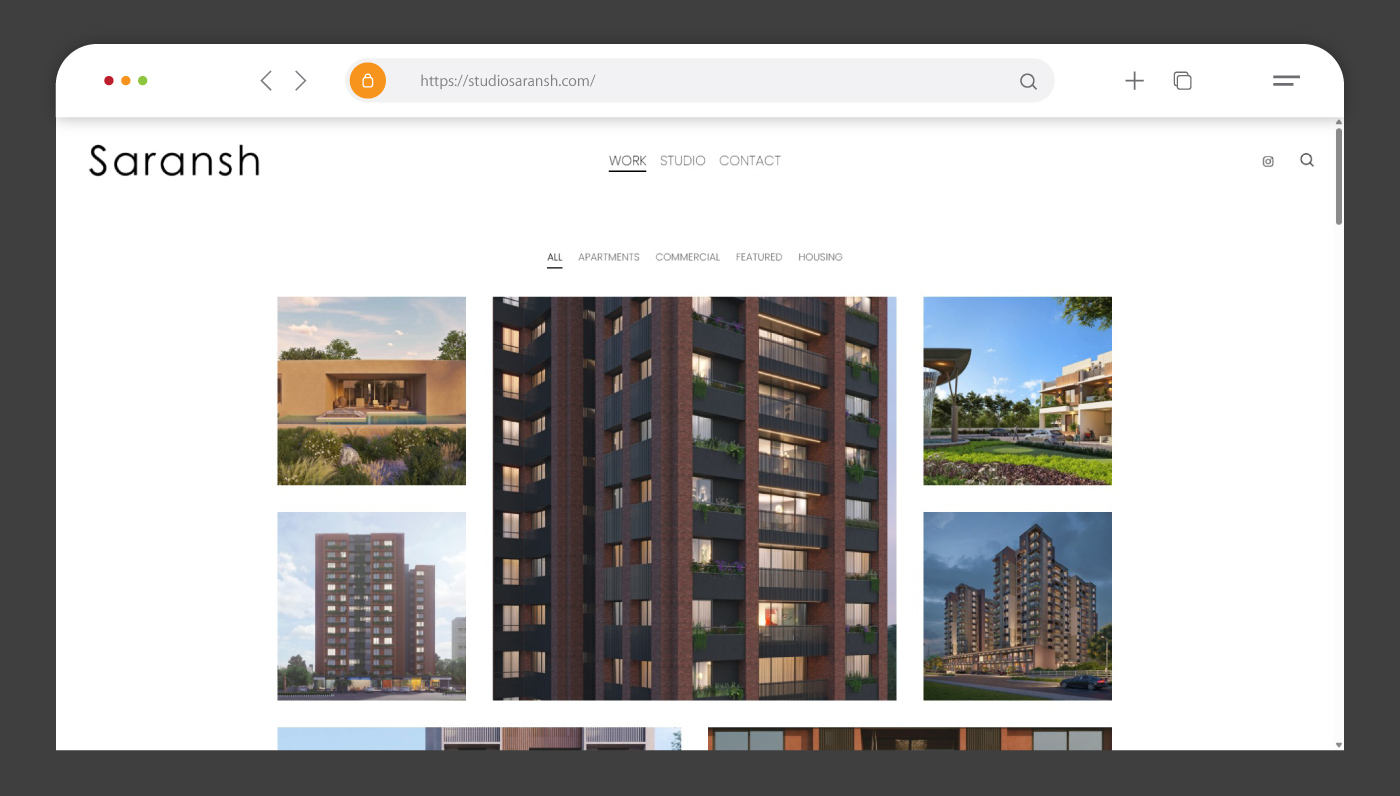Open the tab overview squares icon
Viewport: 1400px width, 796px height.
pos(1182,81)
